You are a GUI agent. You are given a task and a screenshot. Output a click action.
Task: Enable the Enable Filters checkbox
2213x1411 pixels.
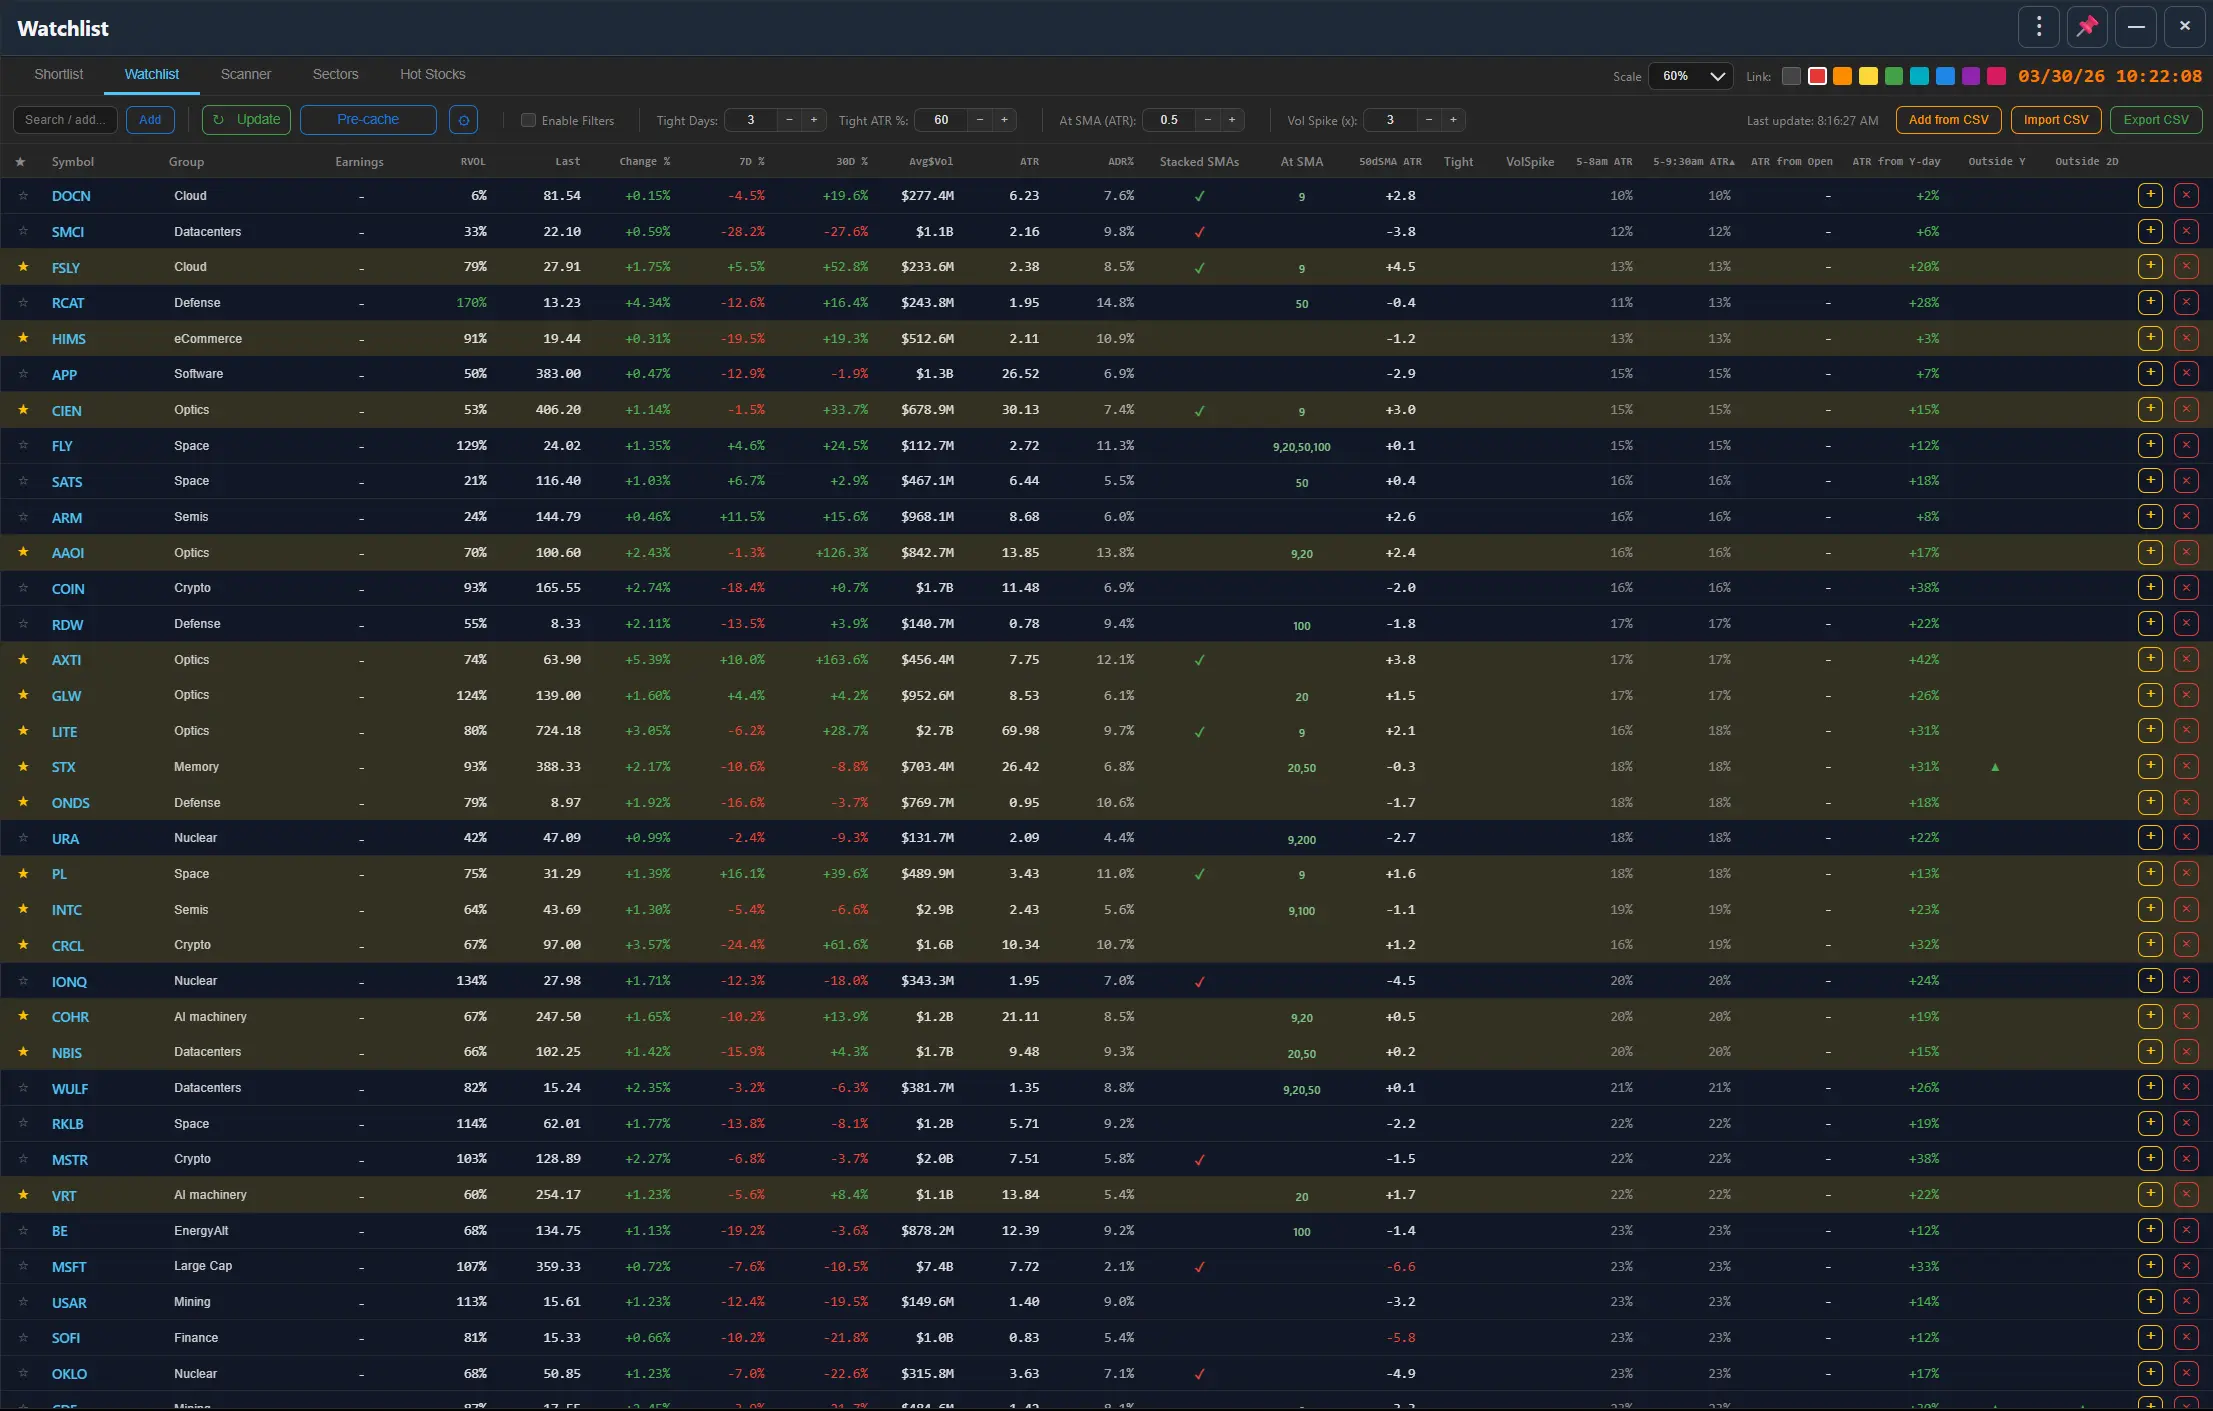pyautogui.click(x=527, y=120)
